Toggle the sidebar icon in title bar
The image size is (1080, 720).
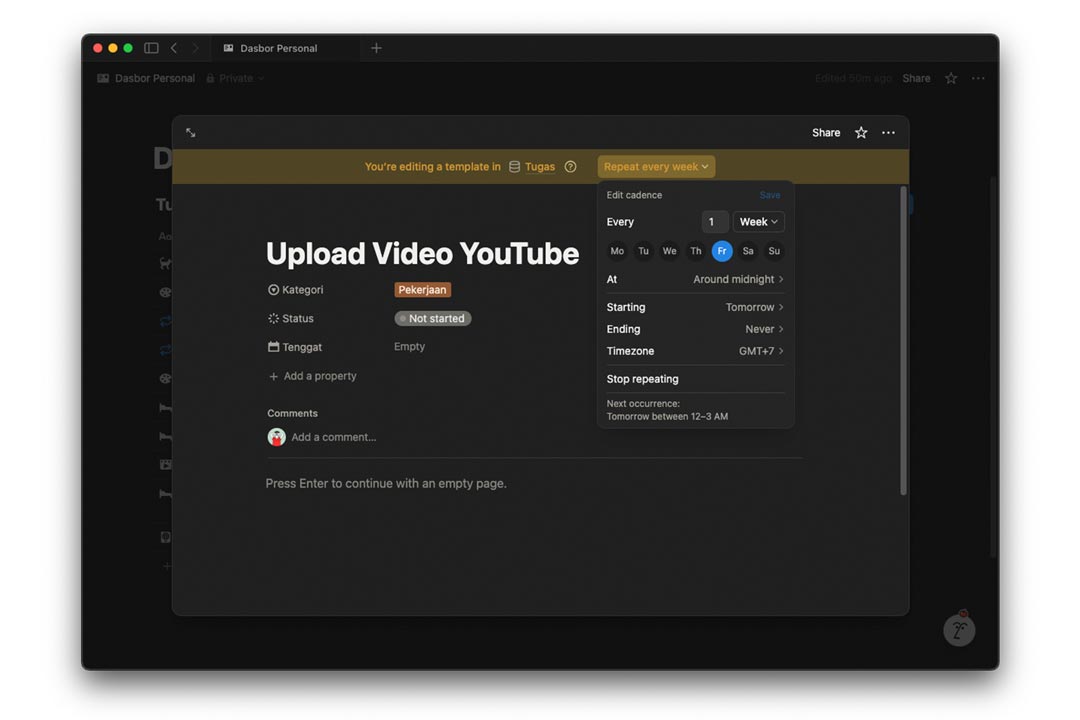(151, 48)
